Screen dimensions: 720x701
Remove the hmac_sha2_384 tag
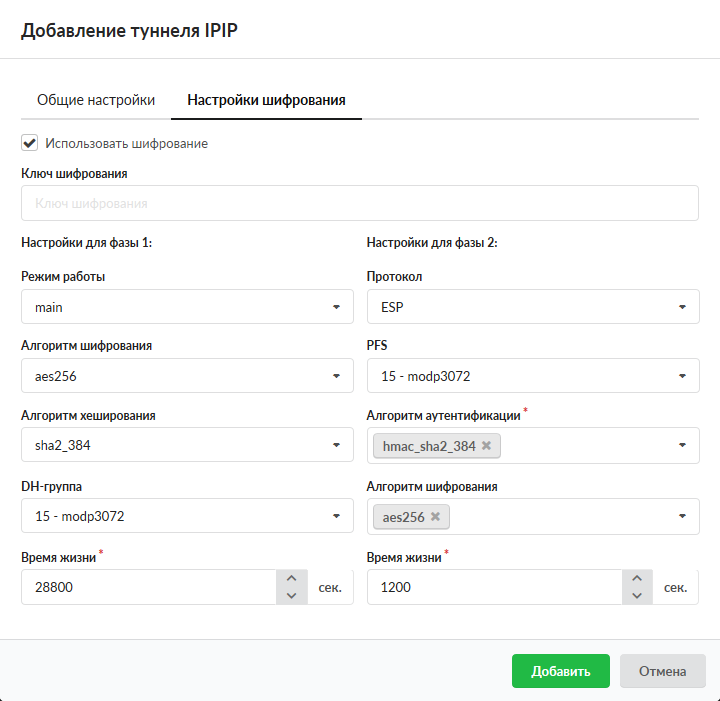pyautogui.click(x=486, y=446)
